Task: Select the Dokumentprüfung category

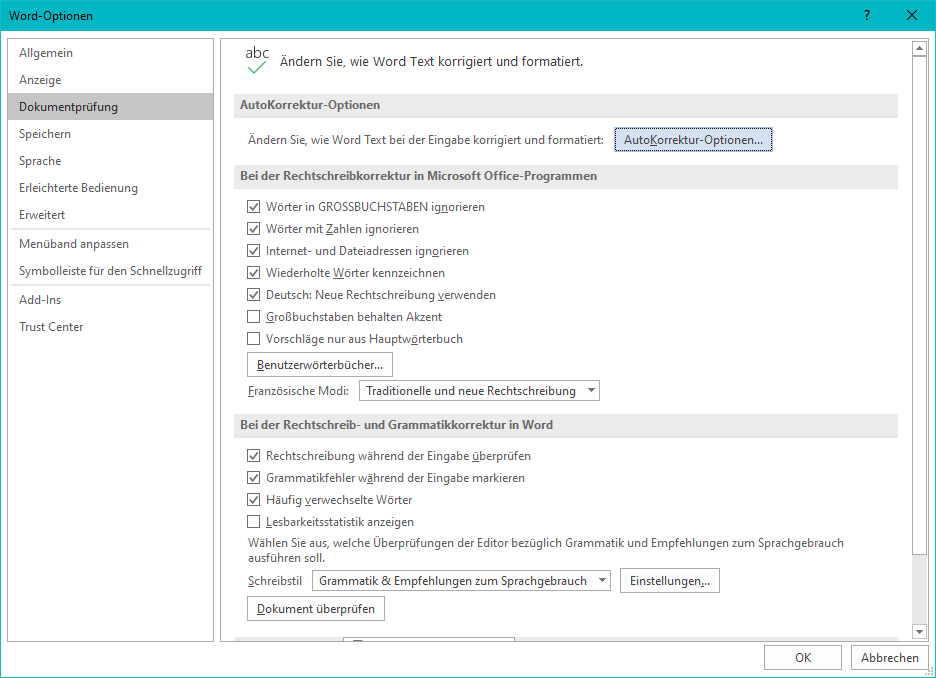Action: pyautogui.click(x=110, y=106)
